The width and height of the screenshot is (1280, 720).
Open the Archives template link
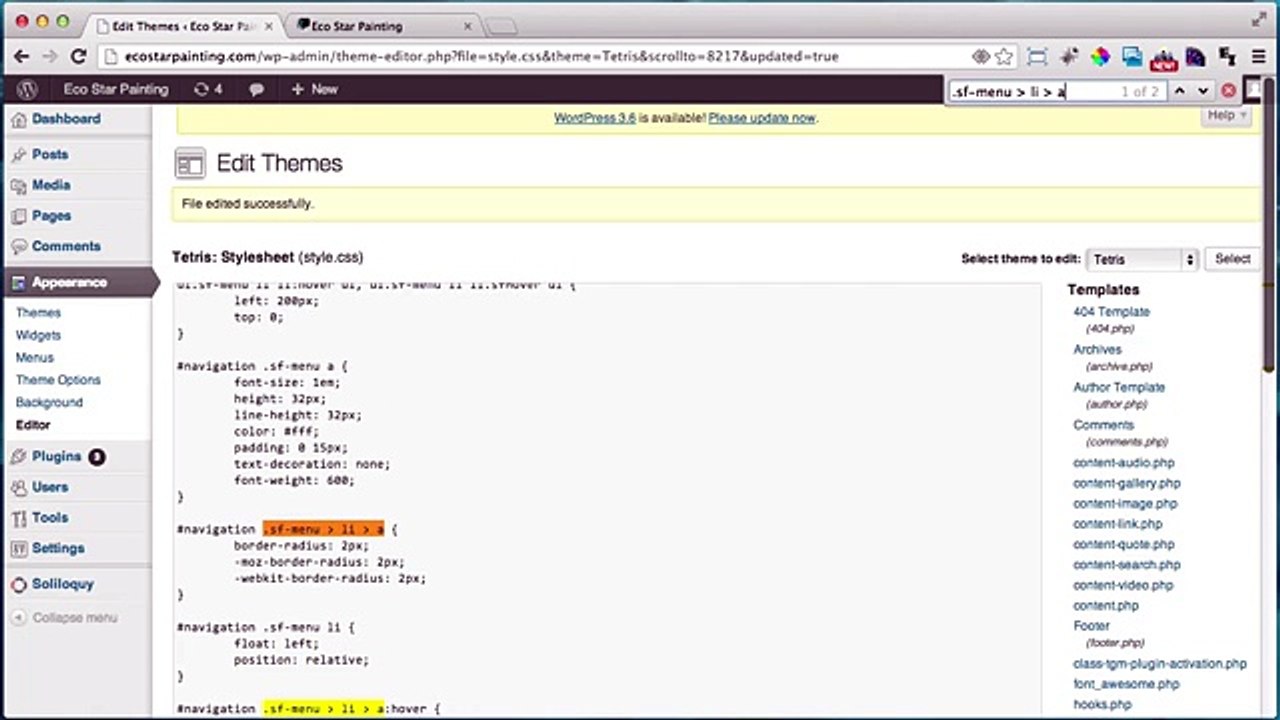pyautogui.click(x=1097, y=350)
